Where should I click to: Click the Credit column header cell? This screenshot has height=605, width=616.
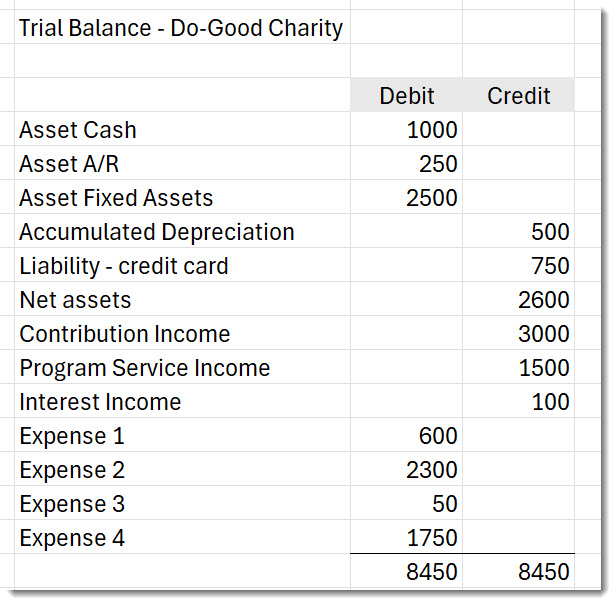pyautogui.click(x=518, y=96)
